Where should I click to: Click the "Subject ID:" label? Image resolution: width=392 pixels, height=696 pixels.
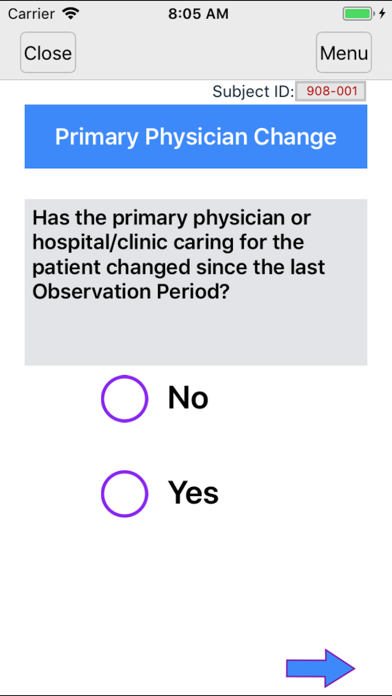coord(253,91)
